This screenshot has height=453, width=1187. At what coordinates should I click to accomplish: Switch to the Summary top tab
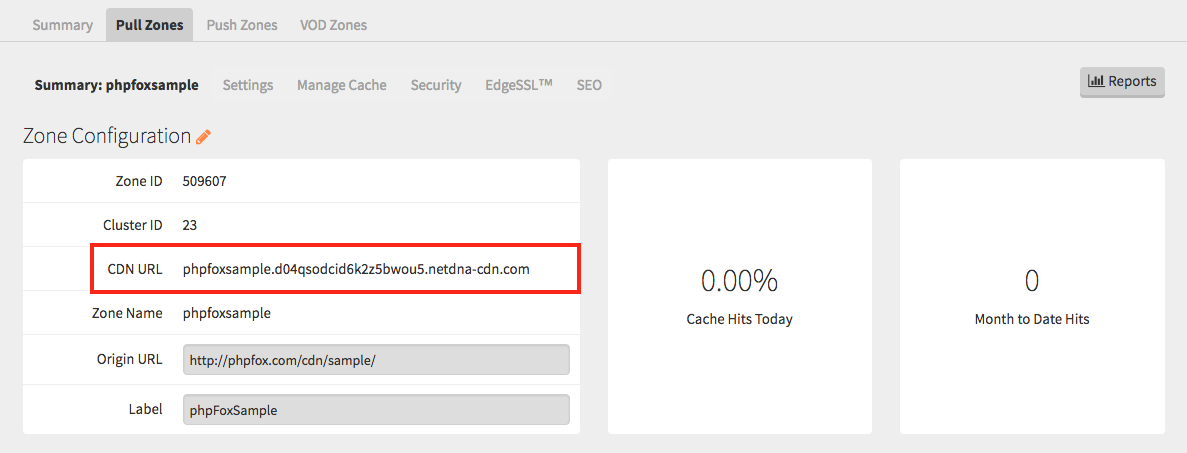(62, 25)
